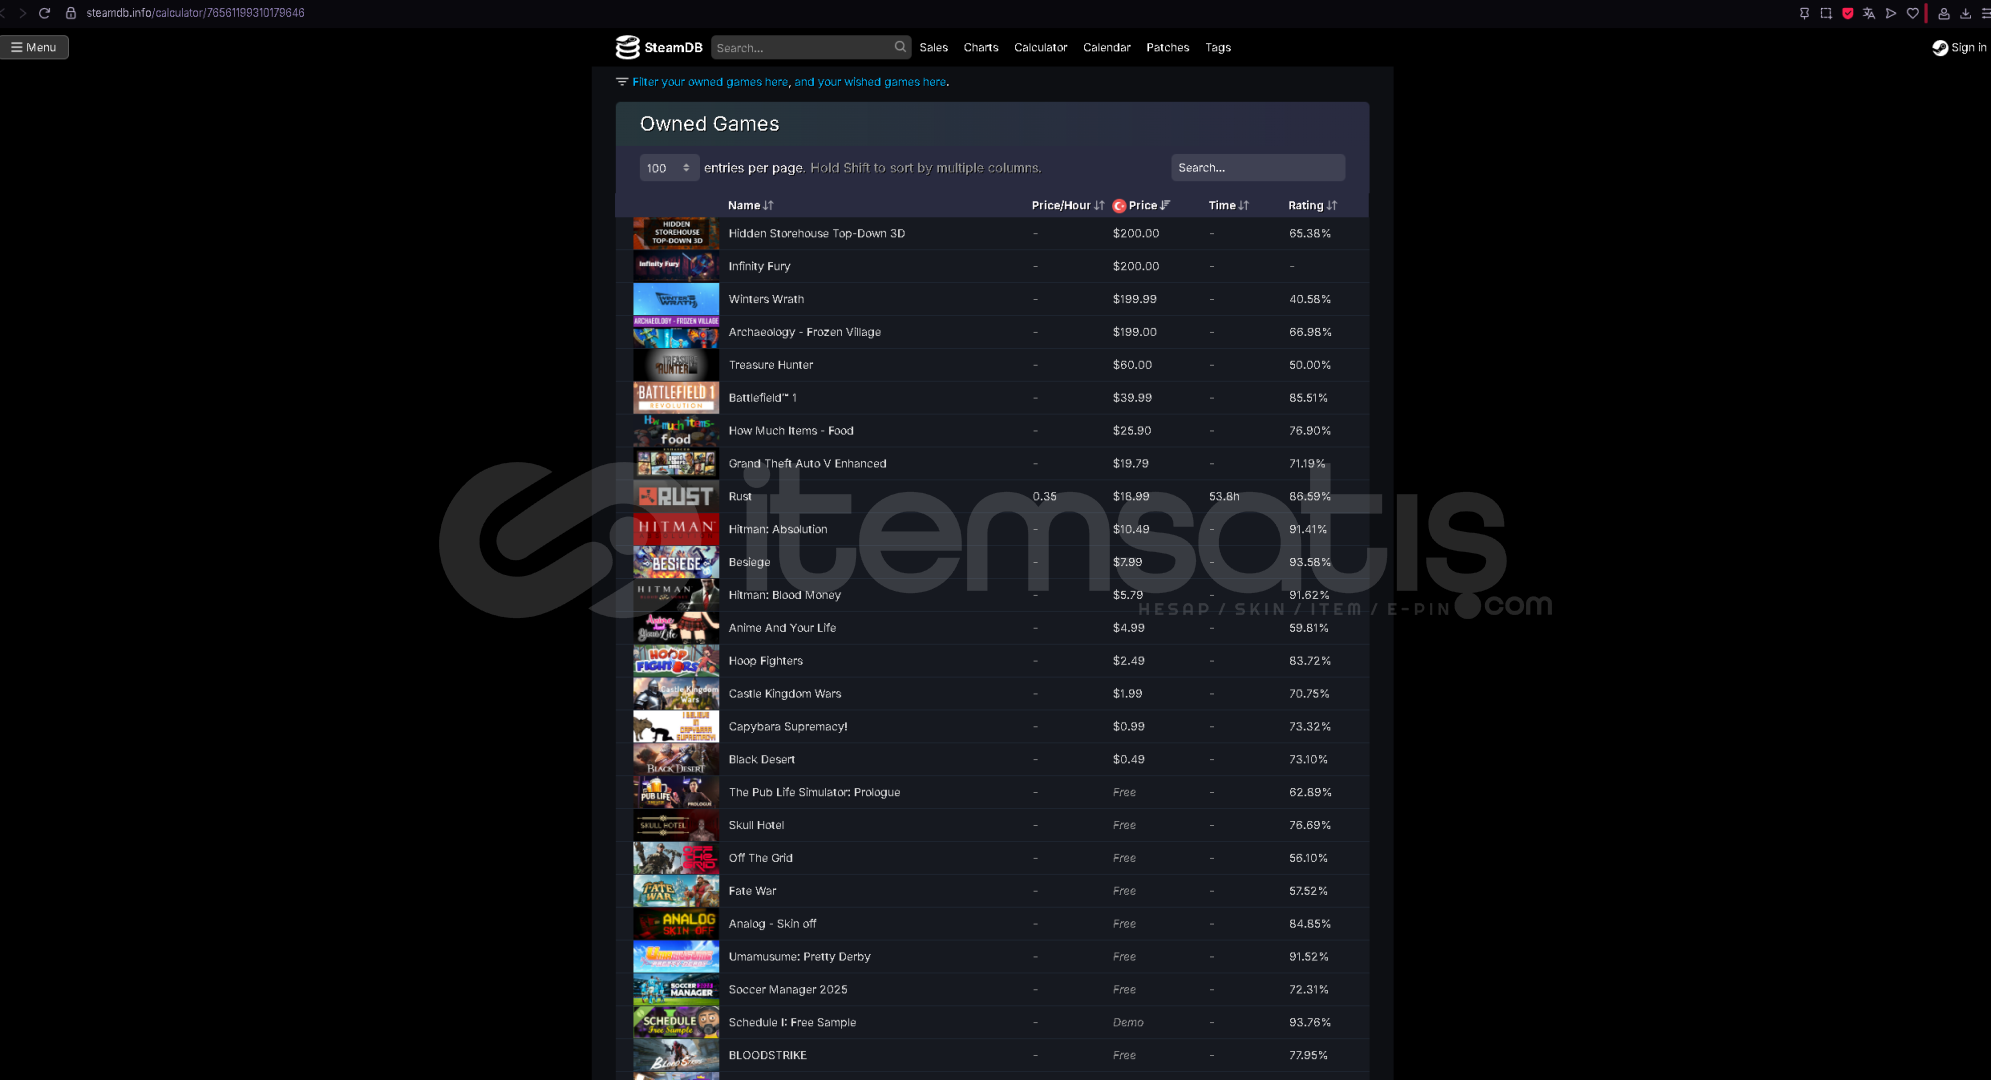Screen dimensions: 1991x1080
Task: Click the magnifier icon in SteamDB search
Action: point(900,47)
